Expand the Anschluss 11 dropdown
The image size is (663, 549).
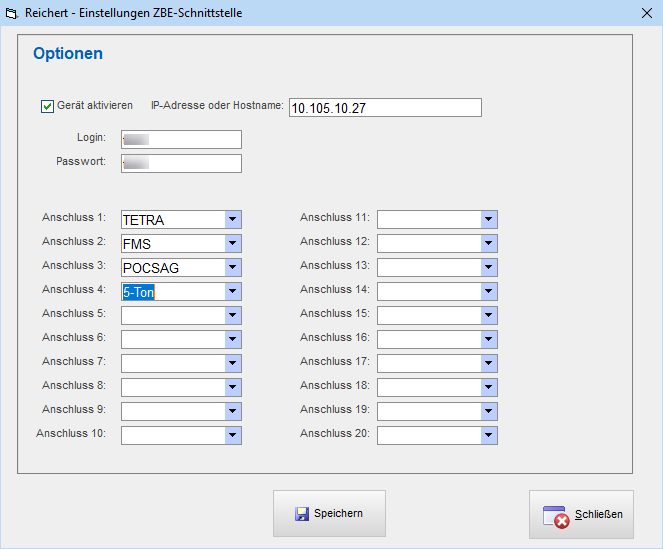(x=488, y=220)
